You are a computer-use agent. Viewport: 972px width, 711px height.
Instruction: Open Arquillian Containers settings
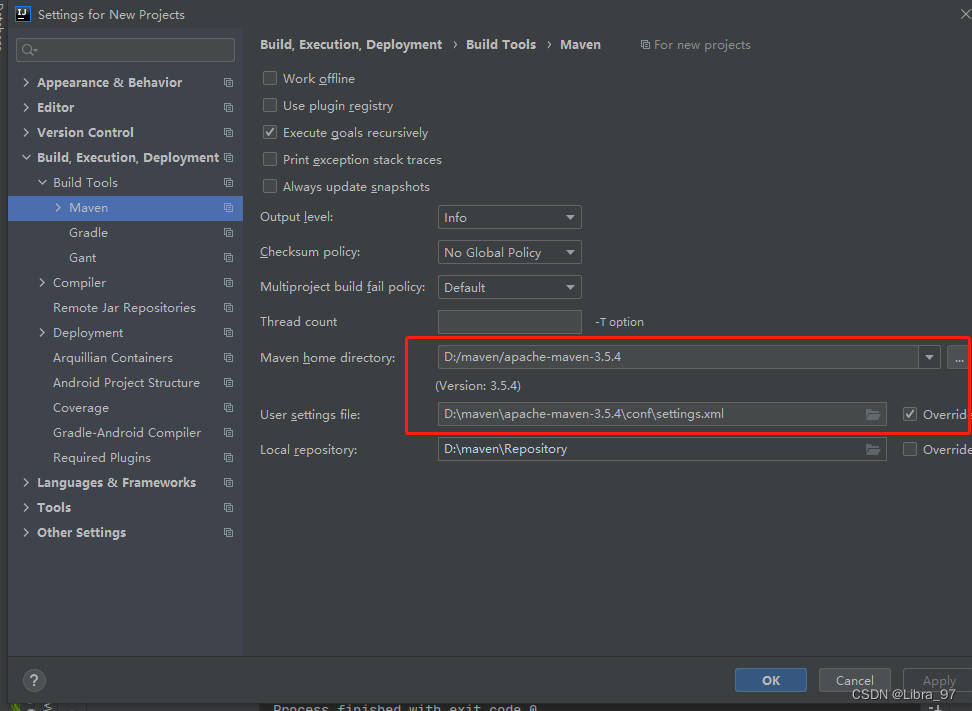(113, 358)
